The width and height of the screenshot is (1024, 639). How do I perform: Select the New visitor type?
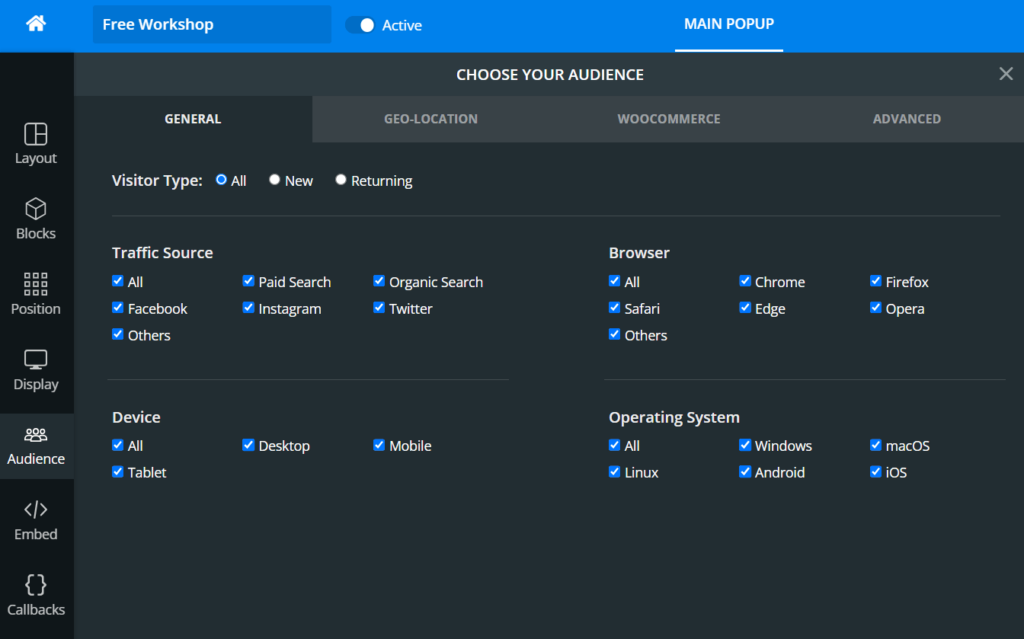(x=274, y=180)
